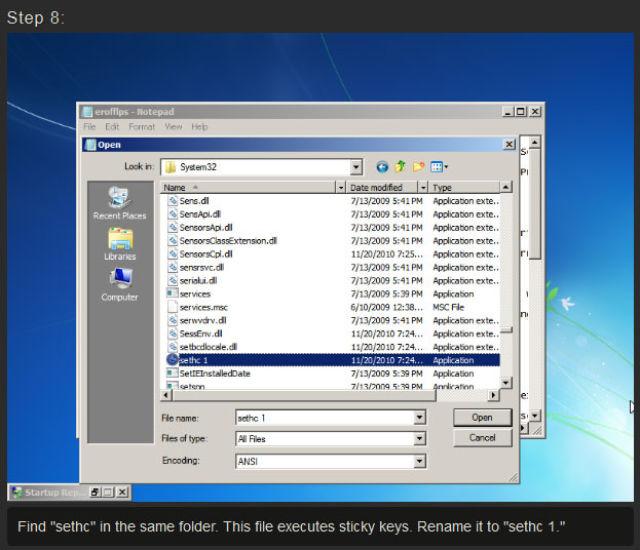Expand the Files of type dropdown

419,439
